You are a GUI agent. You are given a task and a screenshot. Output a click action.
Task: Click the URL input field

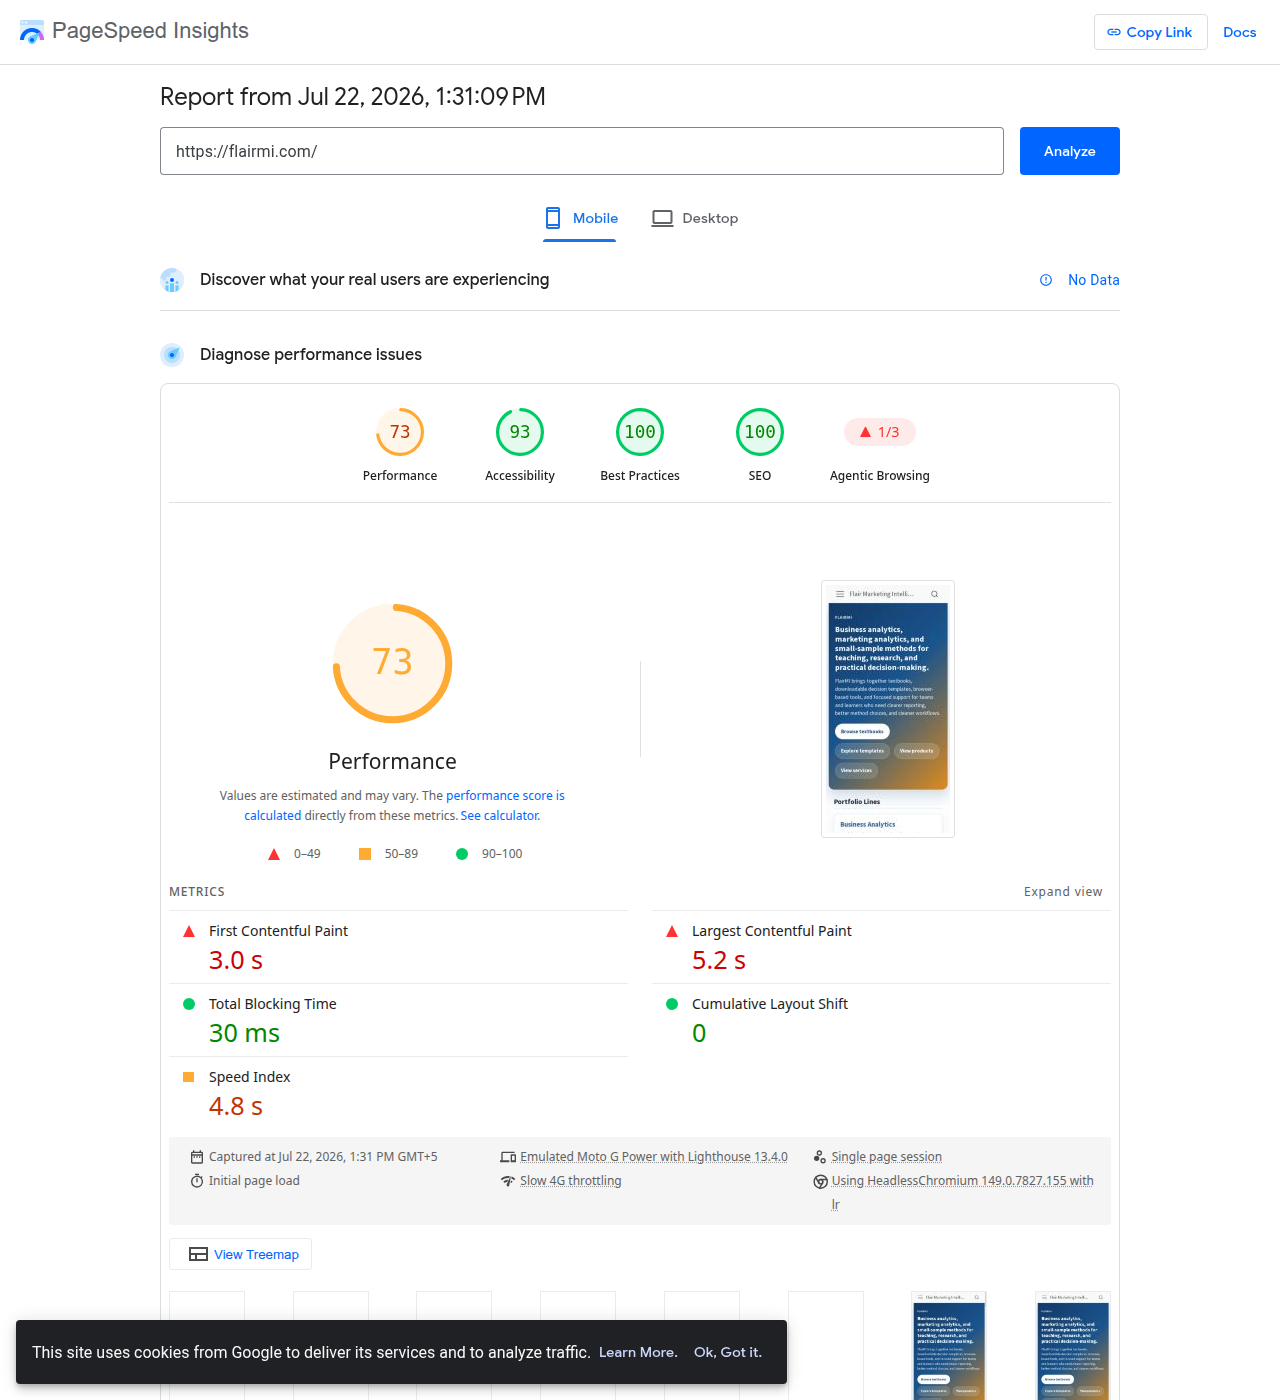click(x=581, y=151)
